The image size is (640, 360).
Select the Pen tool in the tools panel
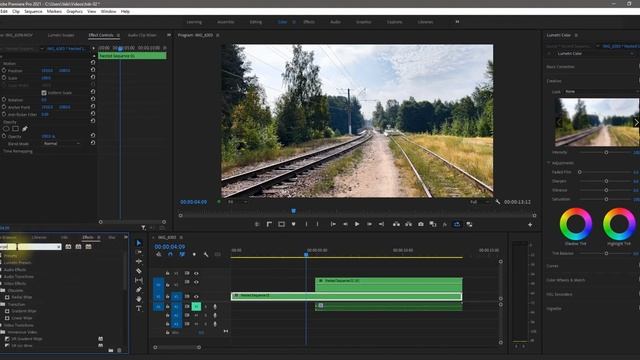(139, 289)
